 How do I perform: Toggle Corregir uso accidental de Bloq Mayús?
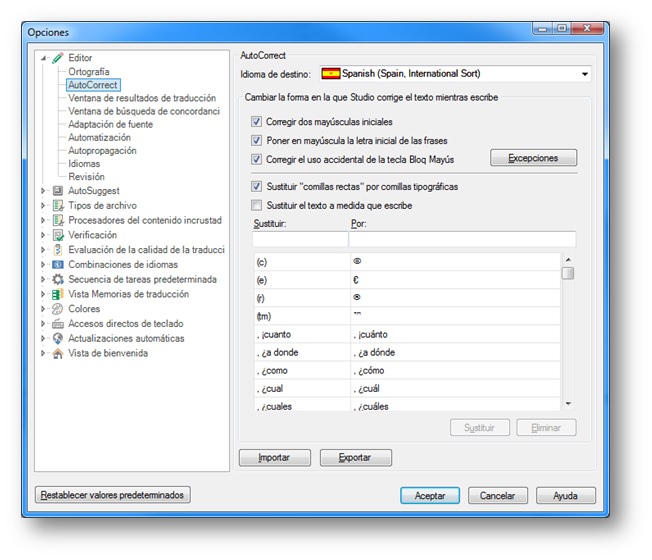point(257,159)
